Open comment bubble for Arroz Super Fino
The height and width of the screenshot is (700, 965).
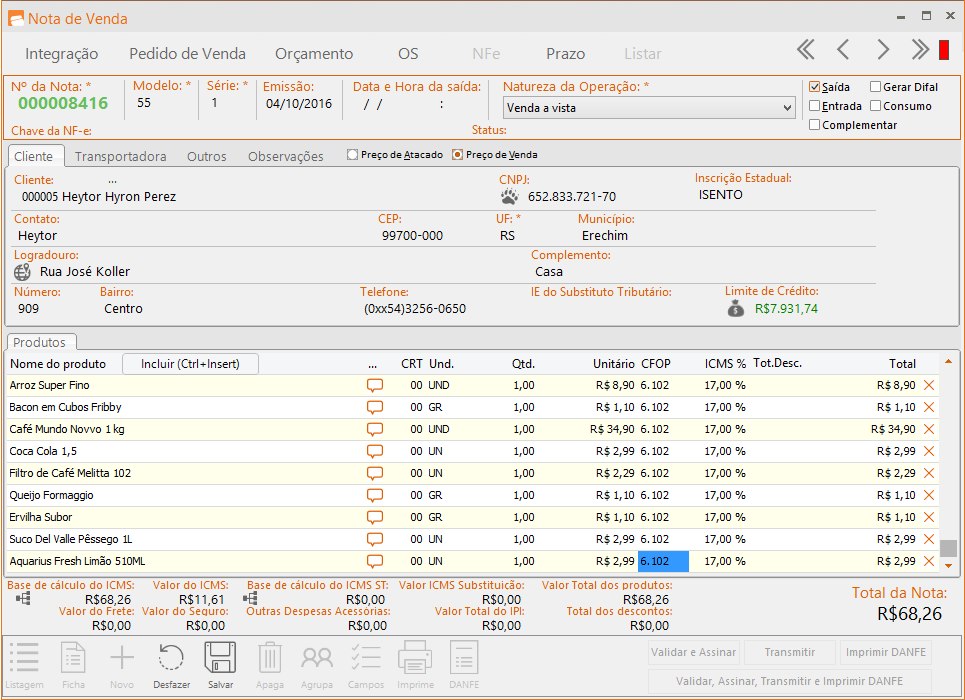pyautogui.click(x=375, y=385)
